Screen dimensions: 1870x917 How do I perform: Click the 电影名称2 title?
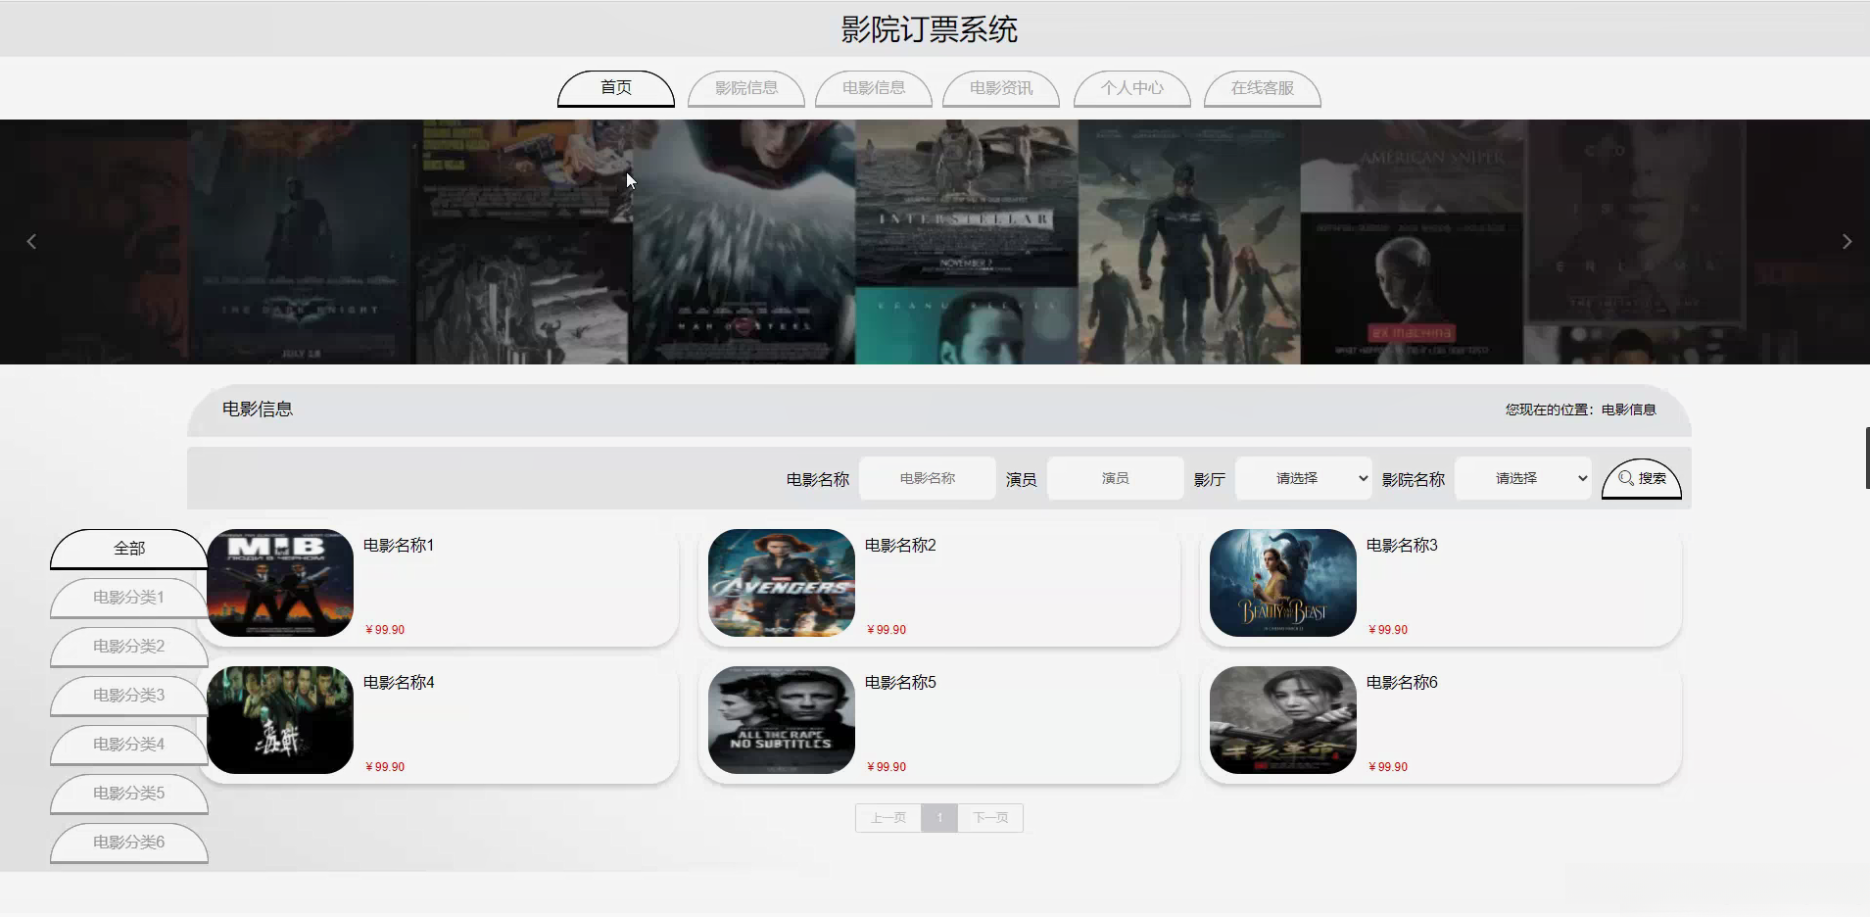[901, 546]
